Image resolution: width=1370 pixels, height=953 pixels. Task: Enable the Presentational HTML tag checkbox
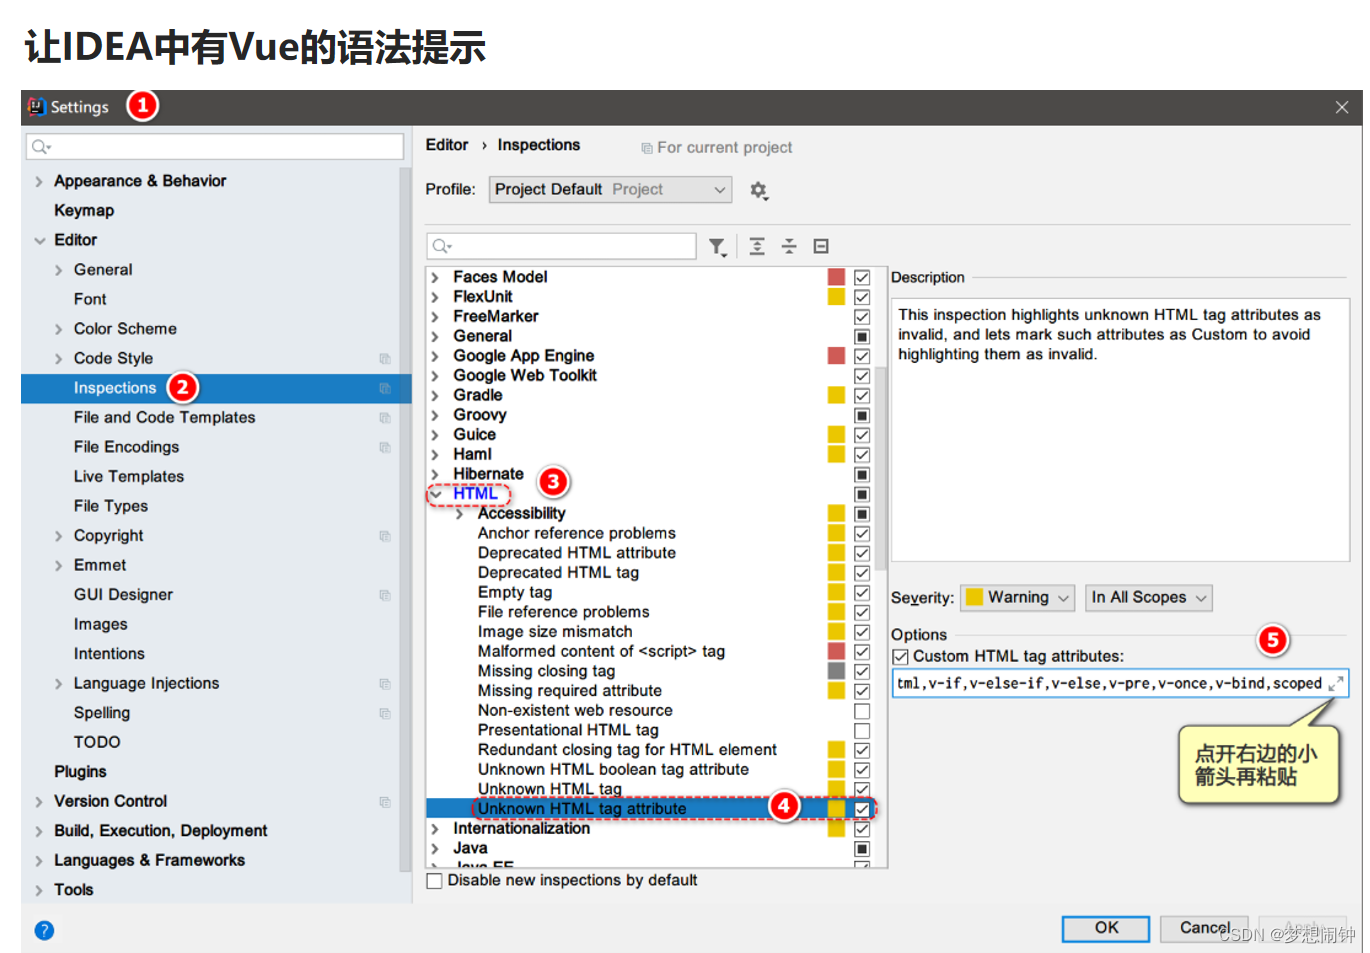(862, 731)
